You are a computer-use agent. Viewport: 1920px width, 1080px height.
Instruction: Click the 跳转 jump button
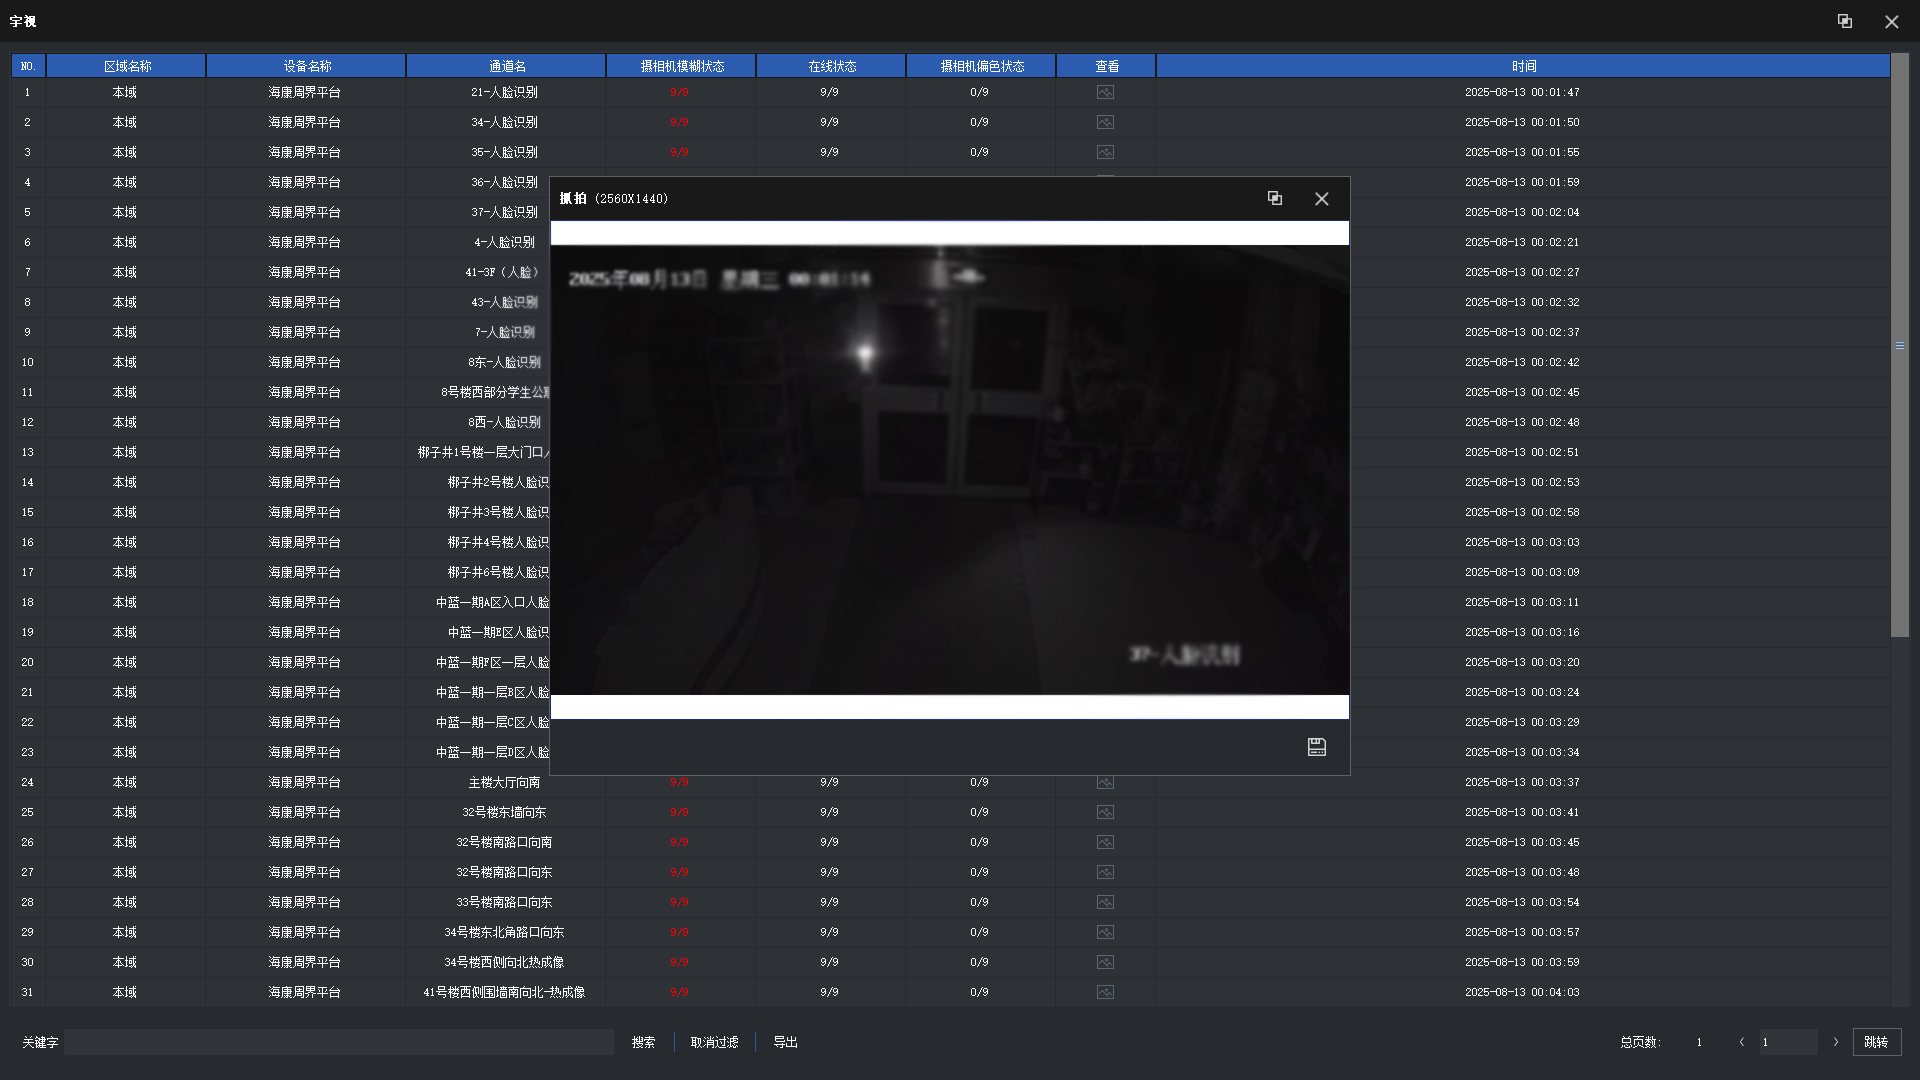1876,1042
